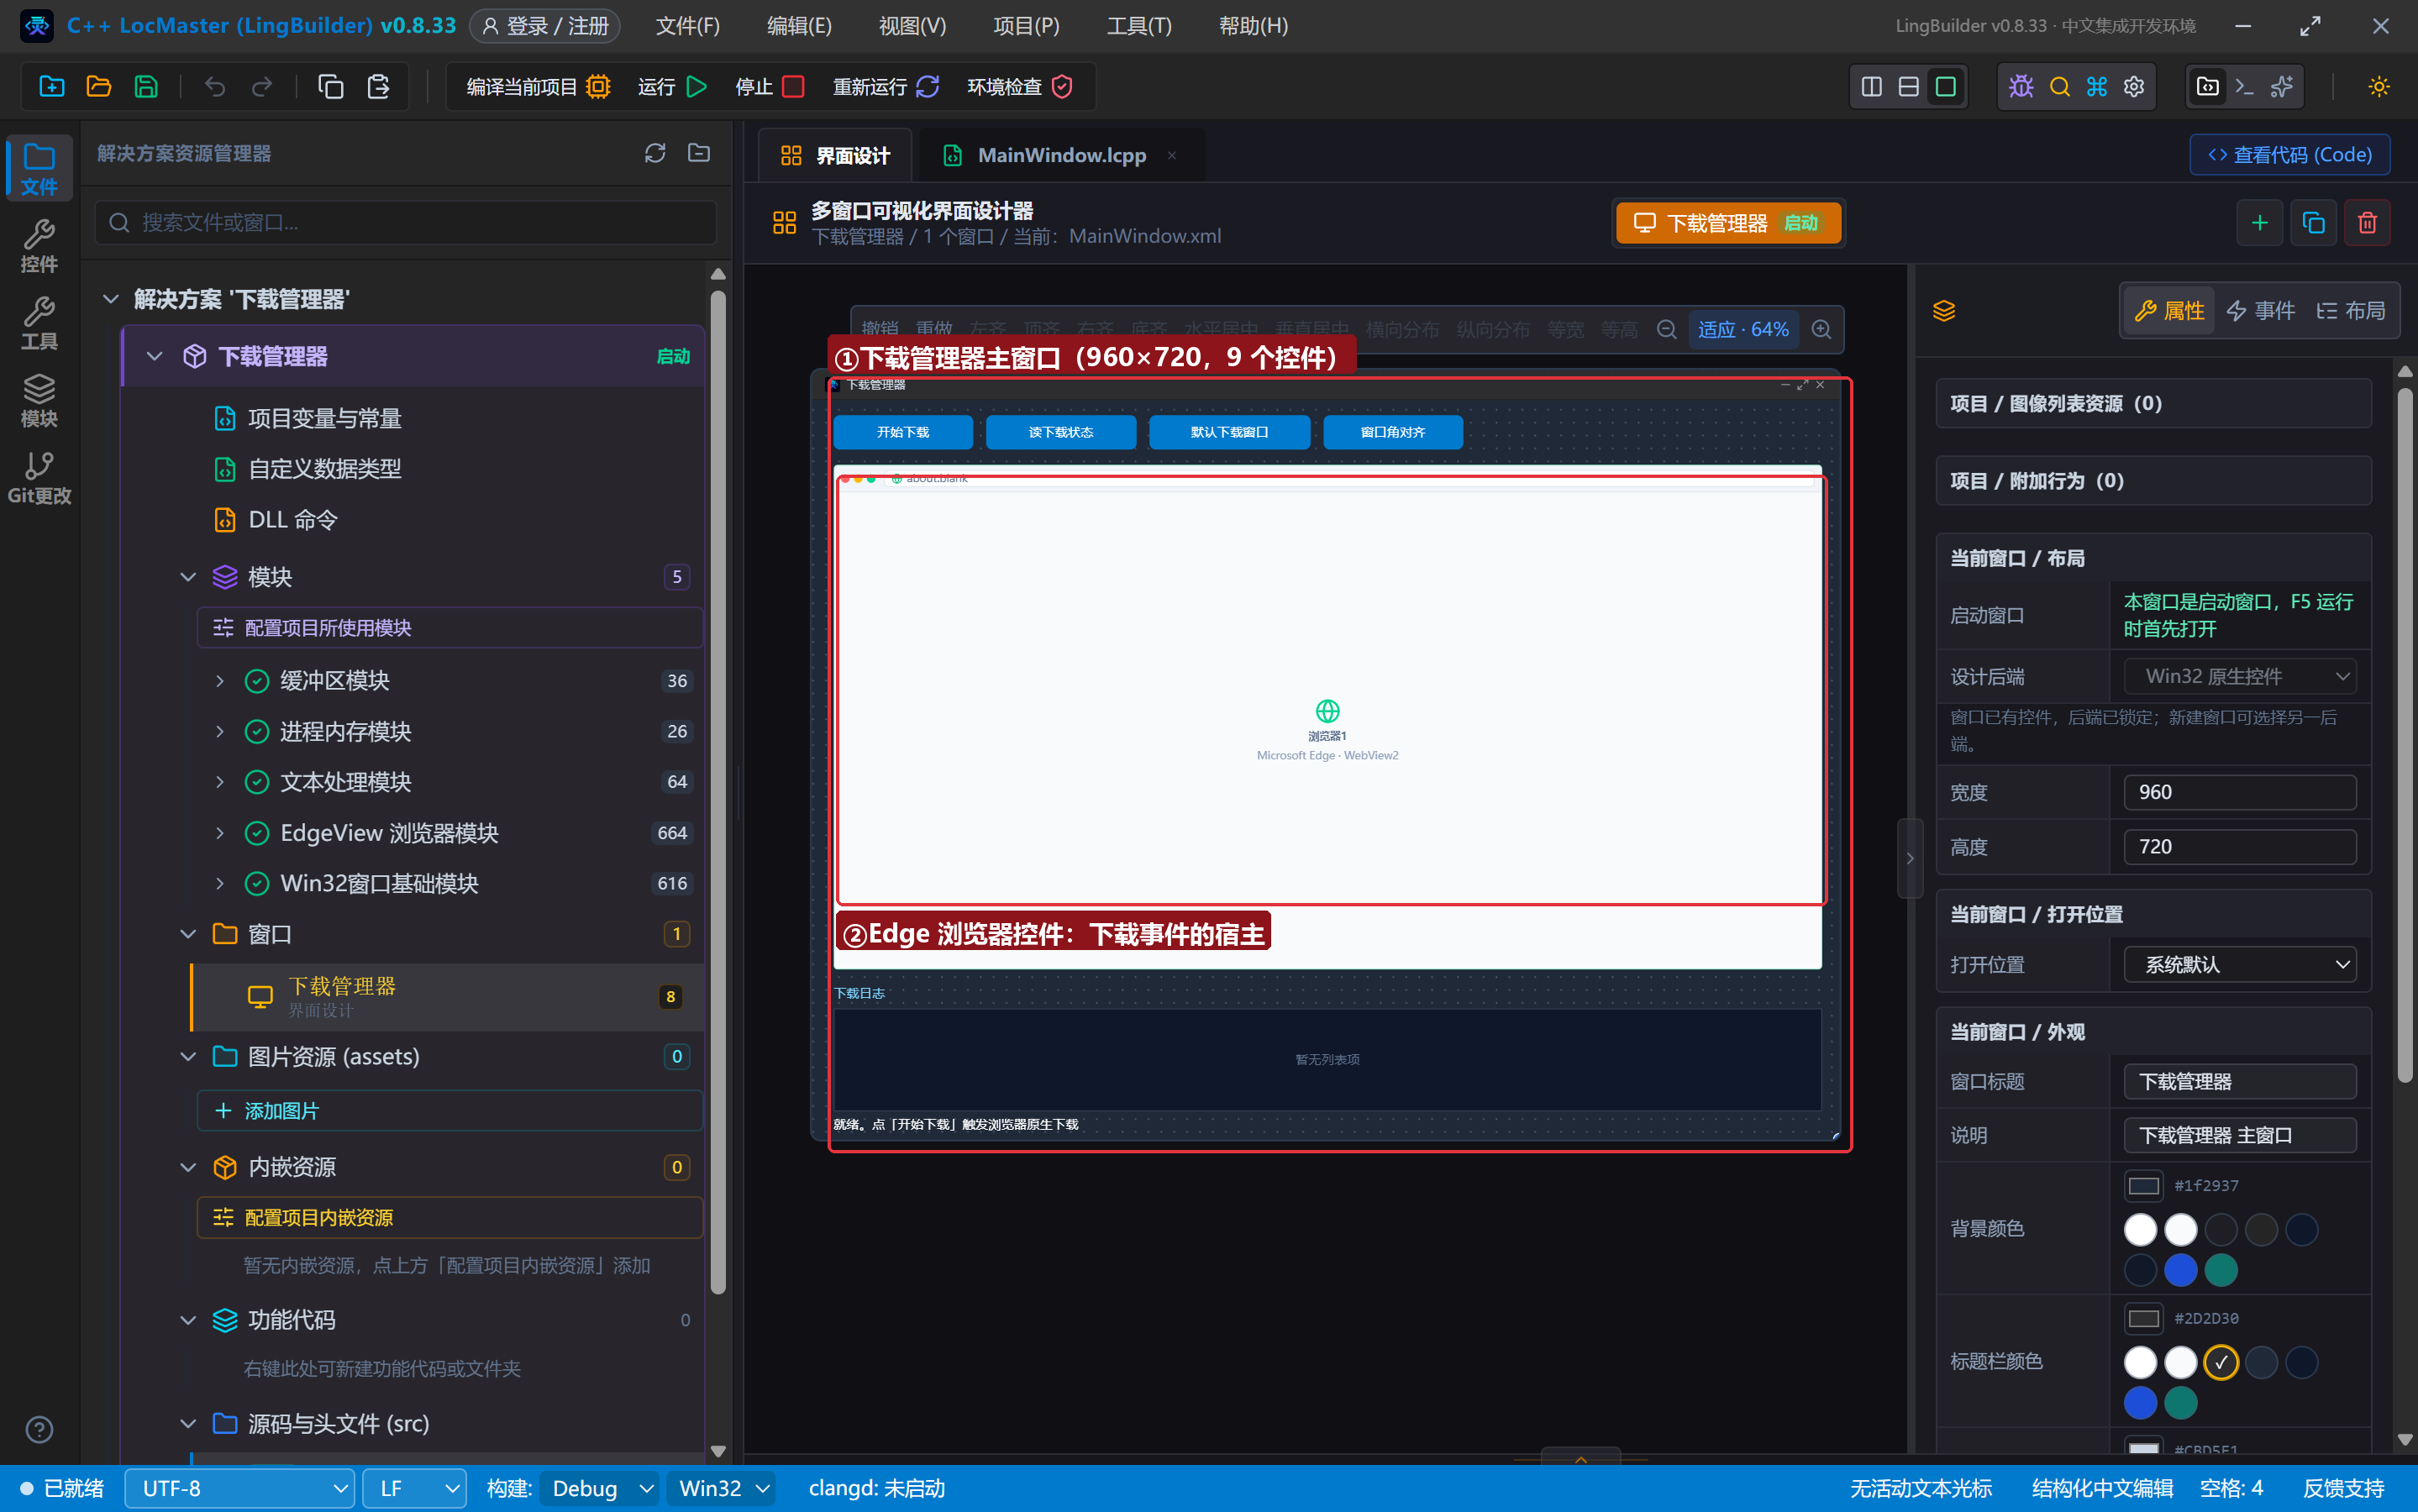The height and width of the screenshot is (1512, 2418).
Task: Click the red delete window trash icon
Action: [2367, 223]
